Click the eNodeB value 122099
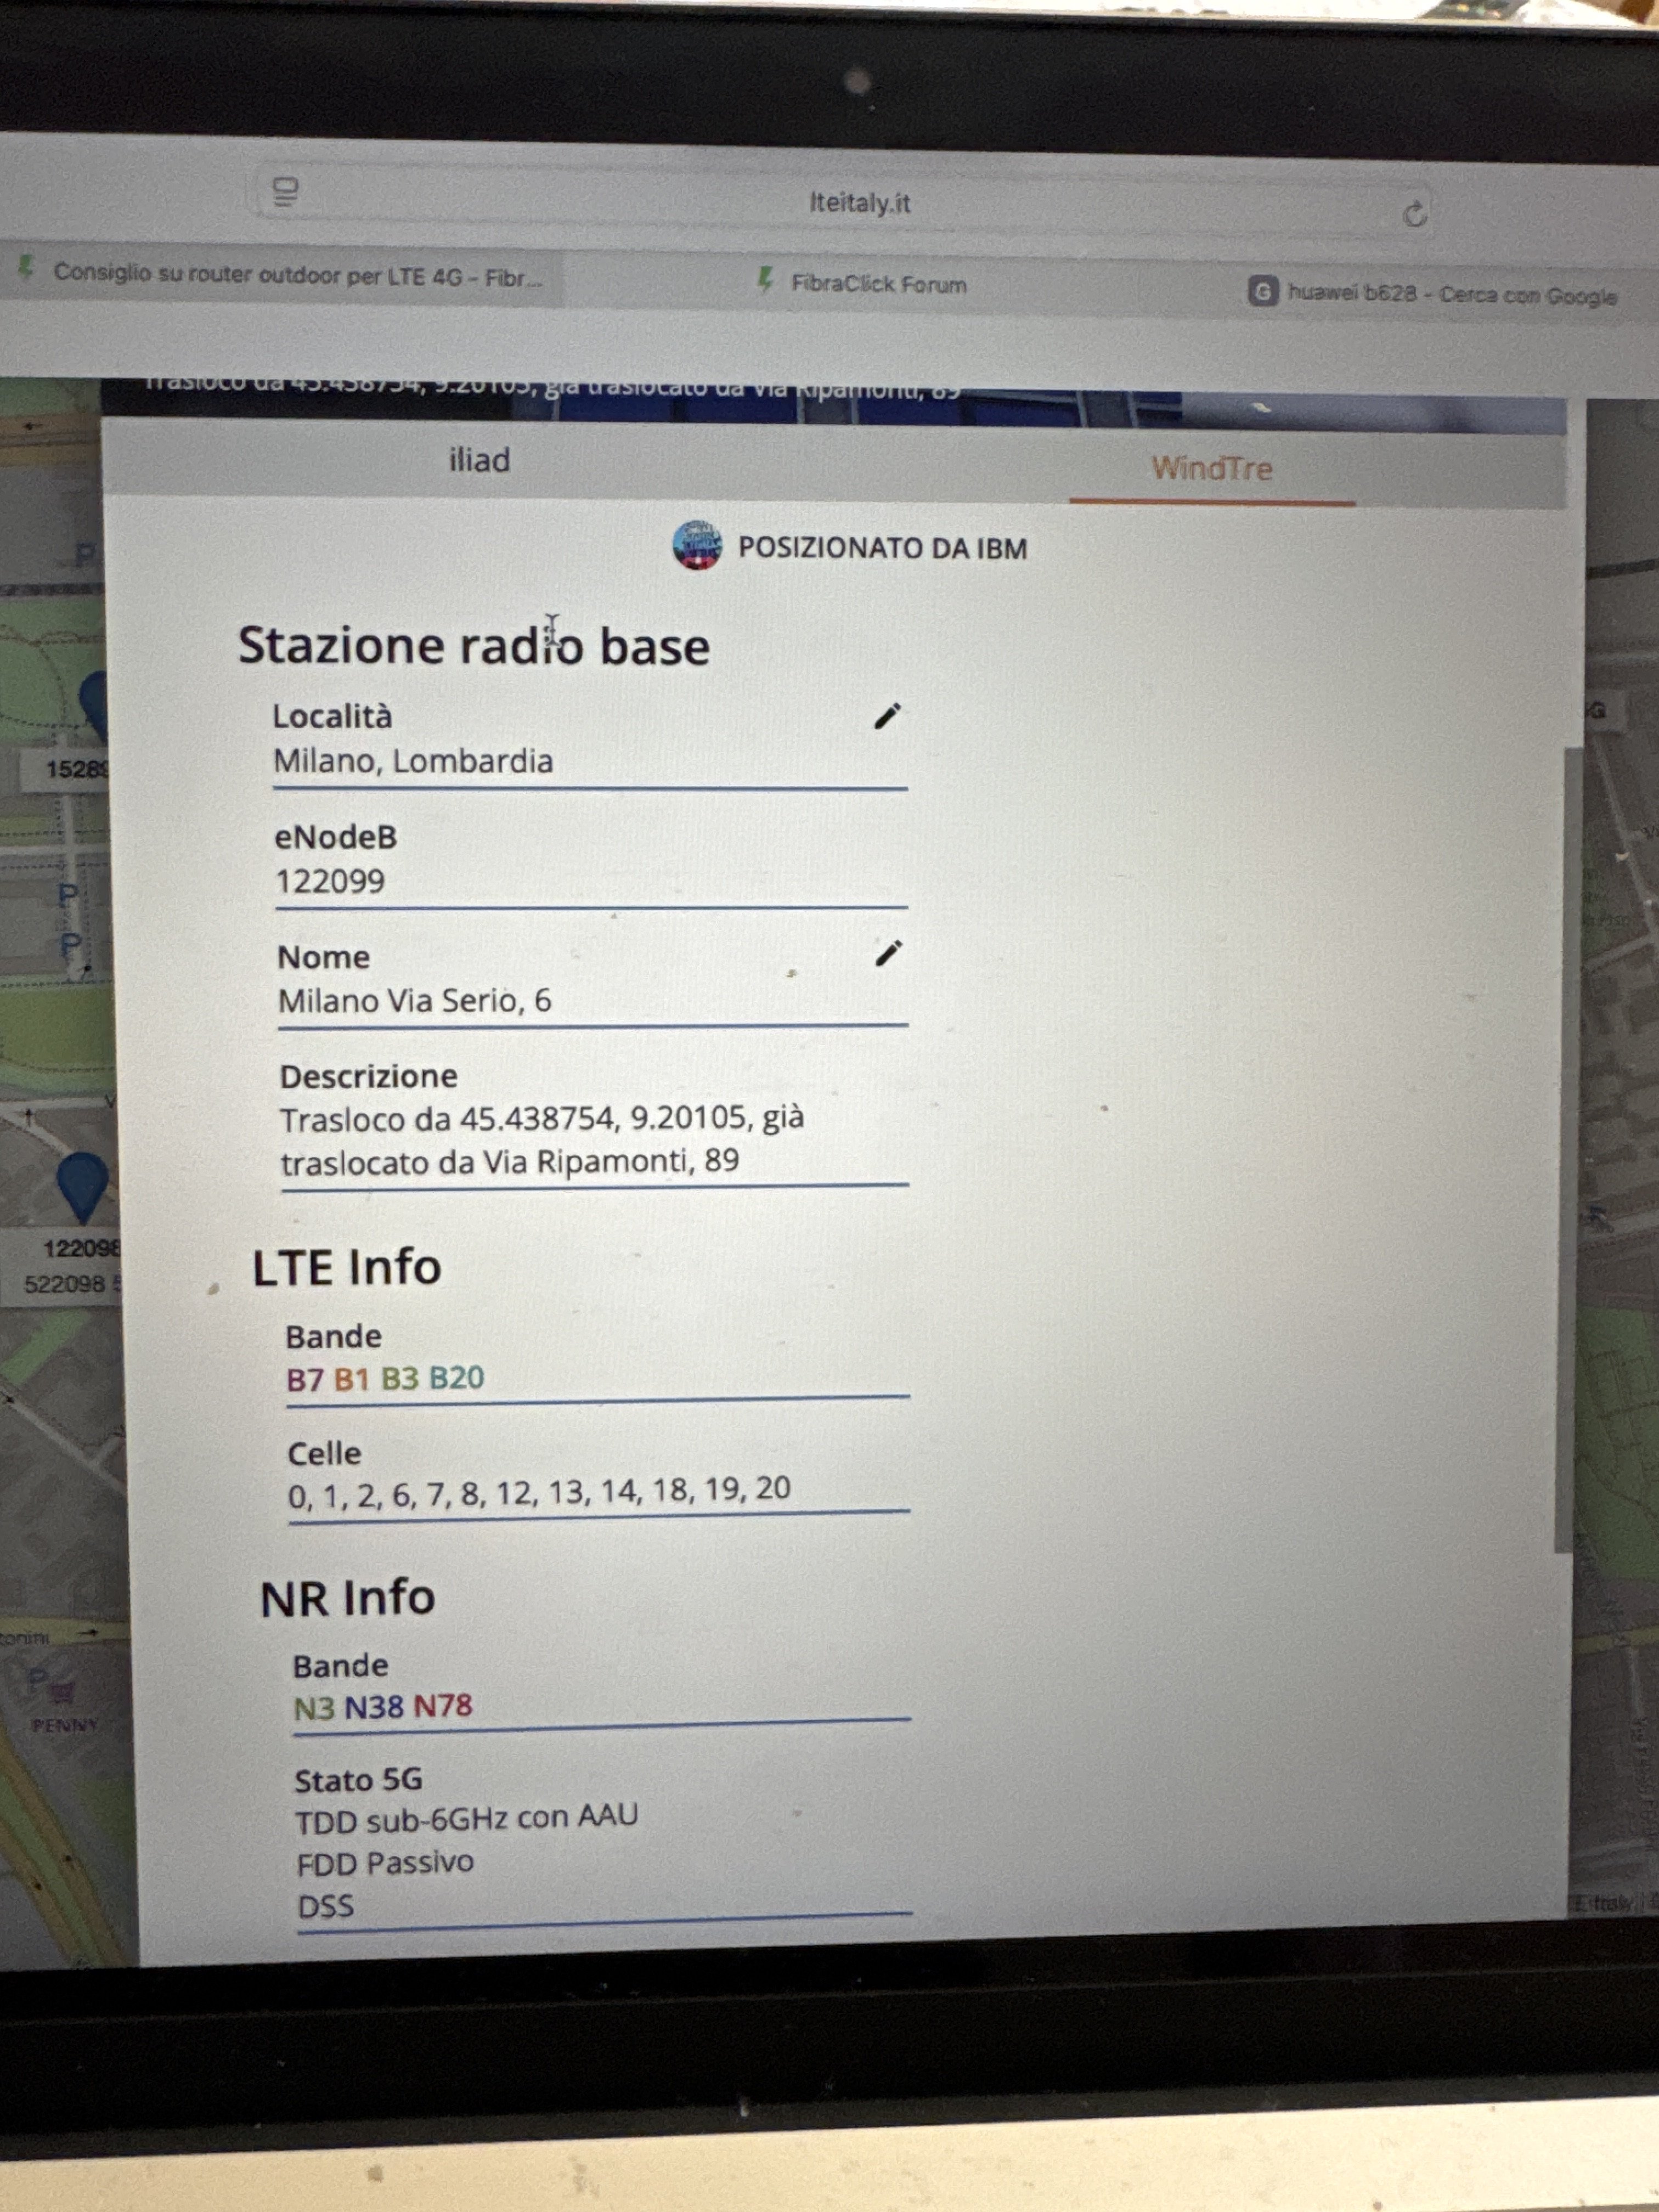 330,882
